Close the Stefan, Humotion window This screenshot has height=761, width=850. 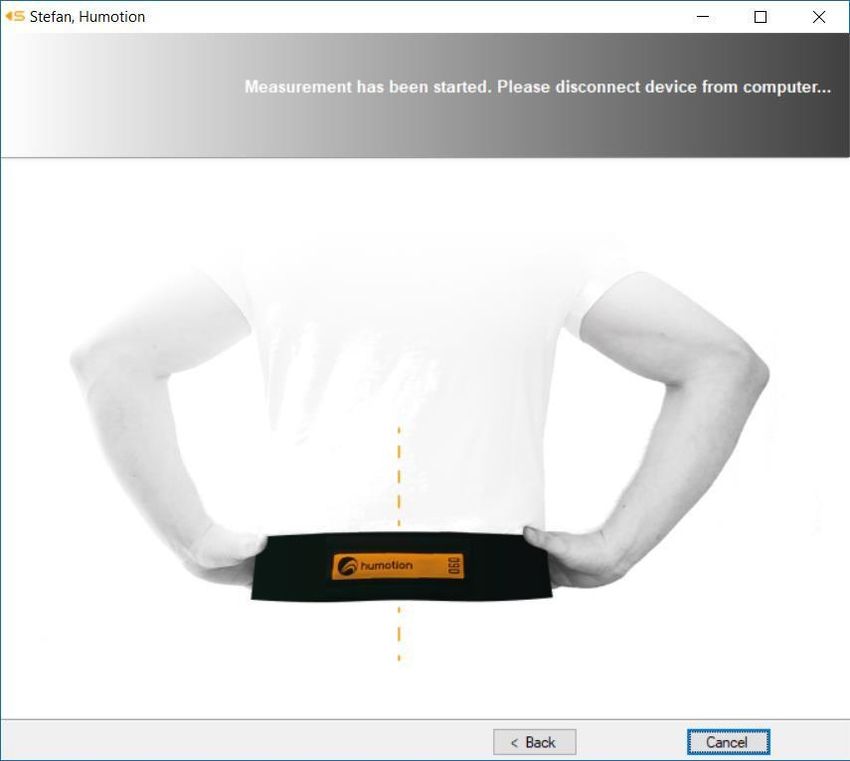point(819,17)
